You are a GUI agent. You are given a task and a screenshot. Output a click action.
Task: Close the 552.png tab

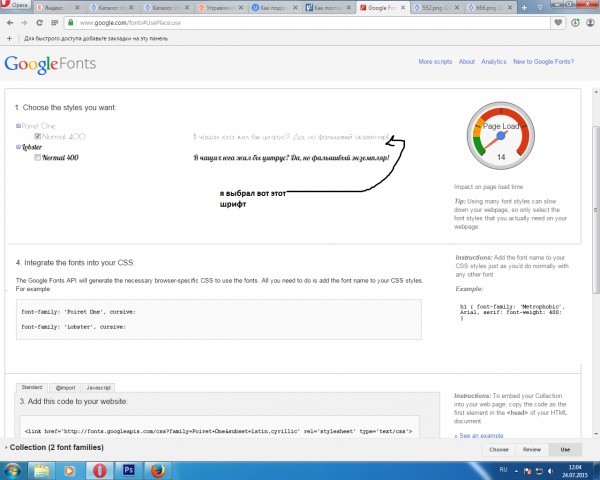point(457,8)
